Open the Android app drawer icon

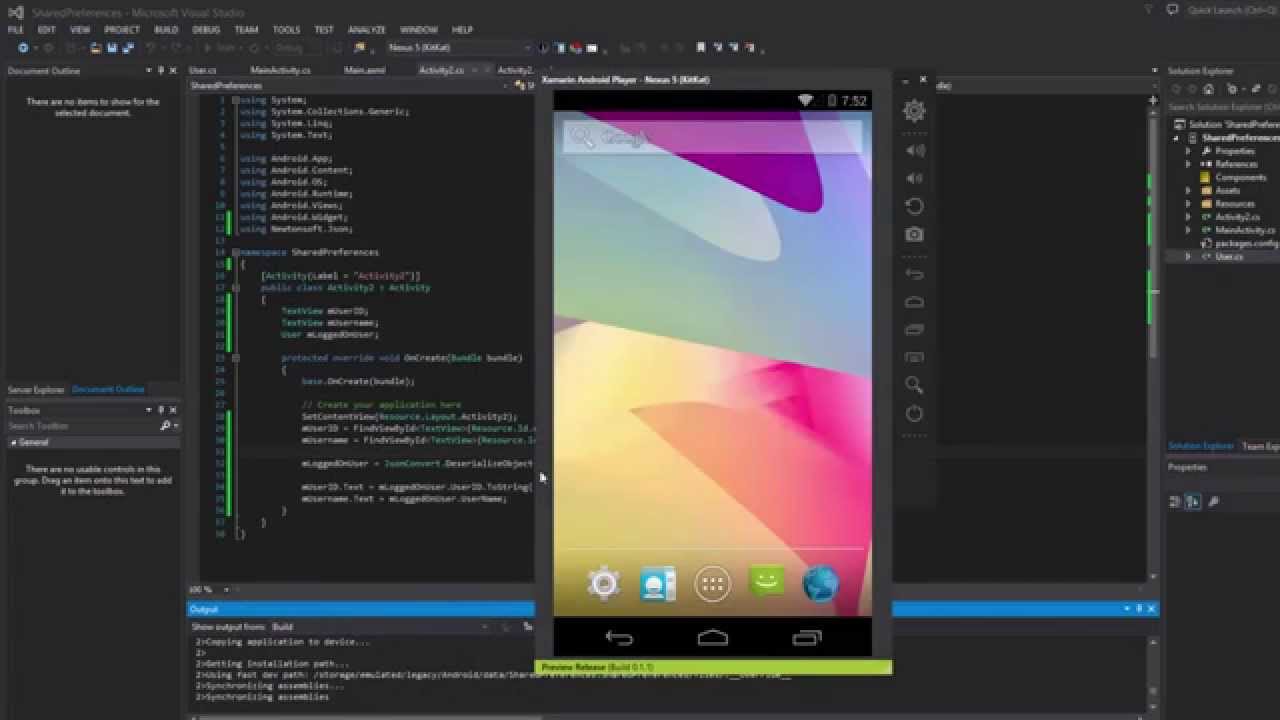pos(712,584)
